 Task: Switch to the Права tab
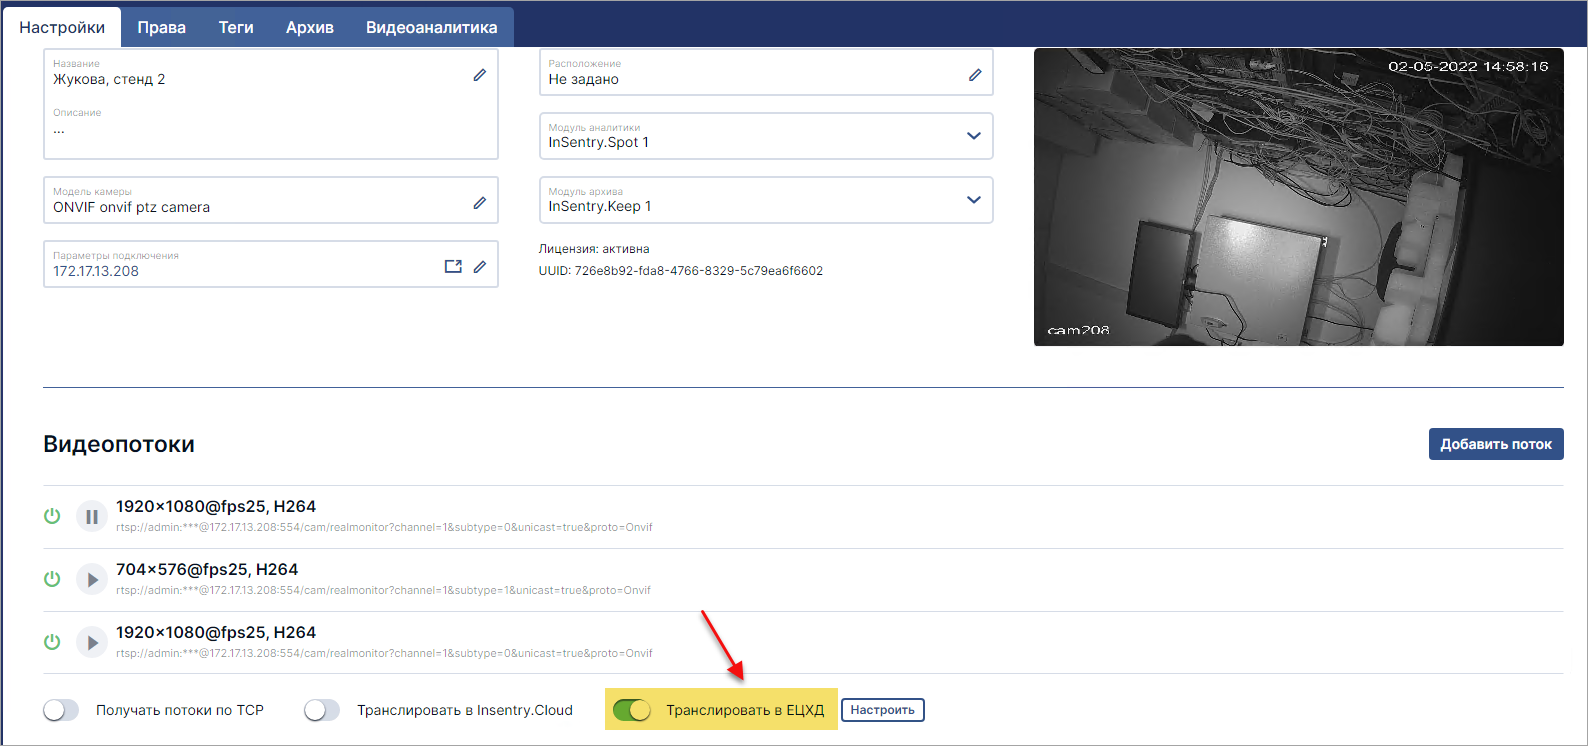pyautogui.click(x=162, y=27)
